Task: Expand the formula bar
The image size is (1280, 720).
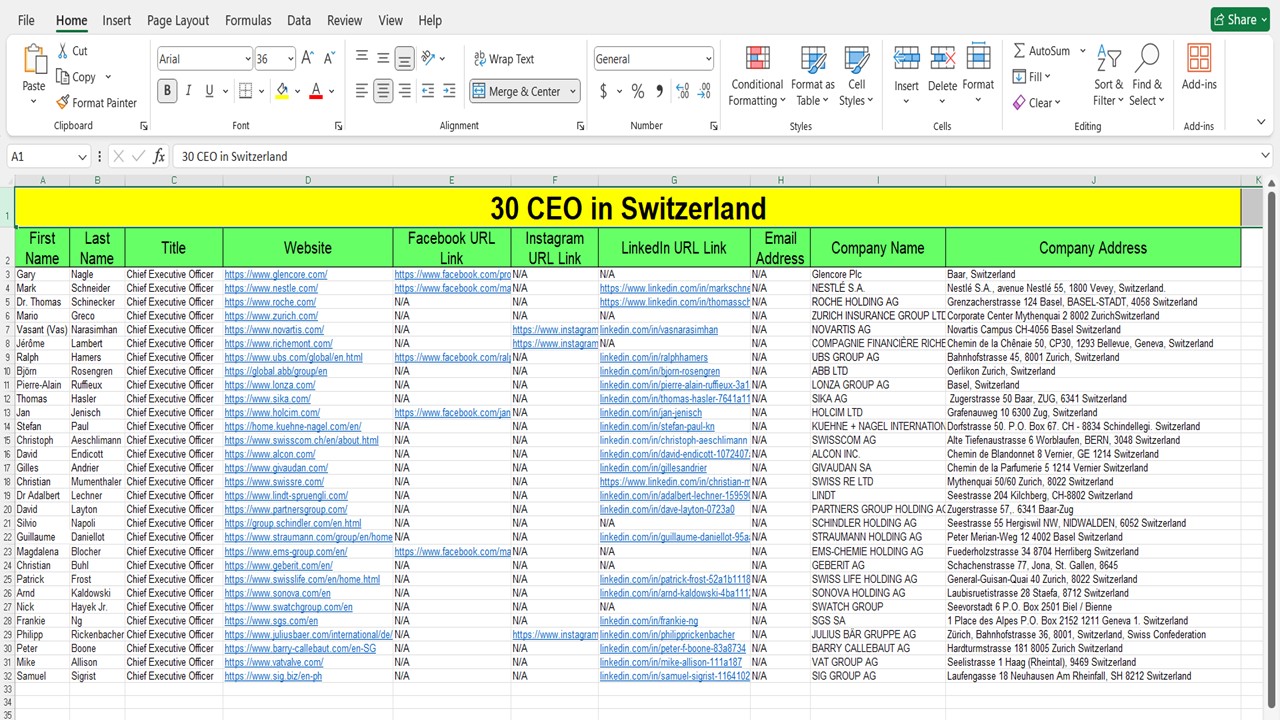Action: pos(1265,156)
